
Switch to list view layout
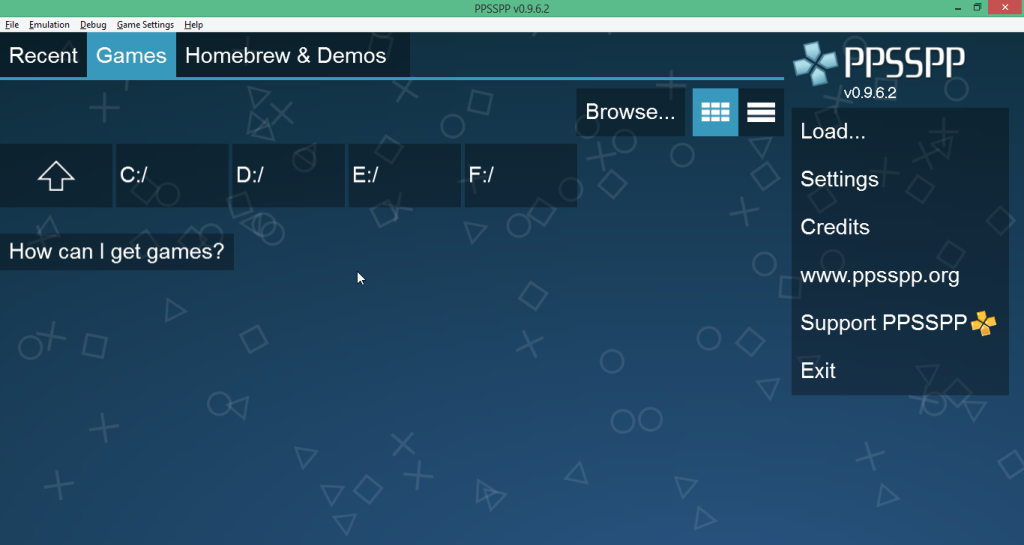(x=761, y=112)
